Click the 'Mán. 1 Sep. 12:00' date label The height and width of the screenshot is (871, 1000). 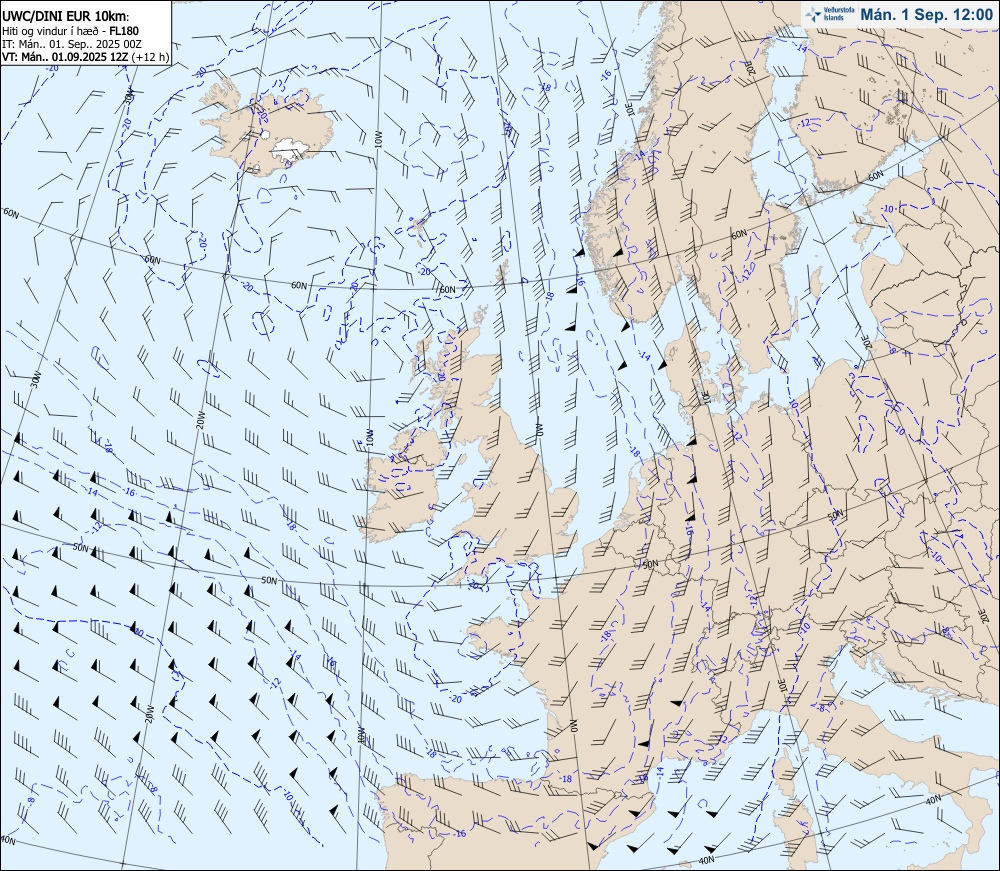926,14
